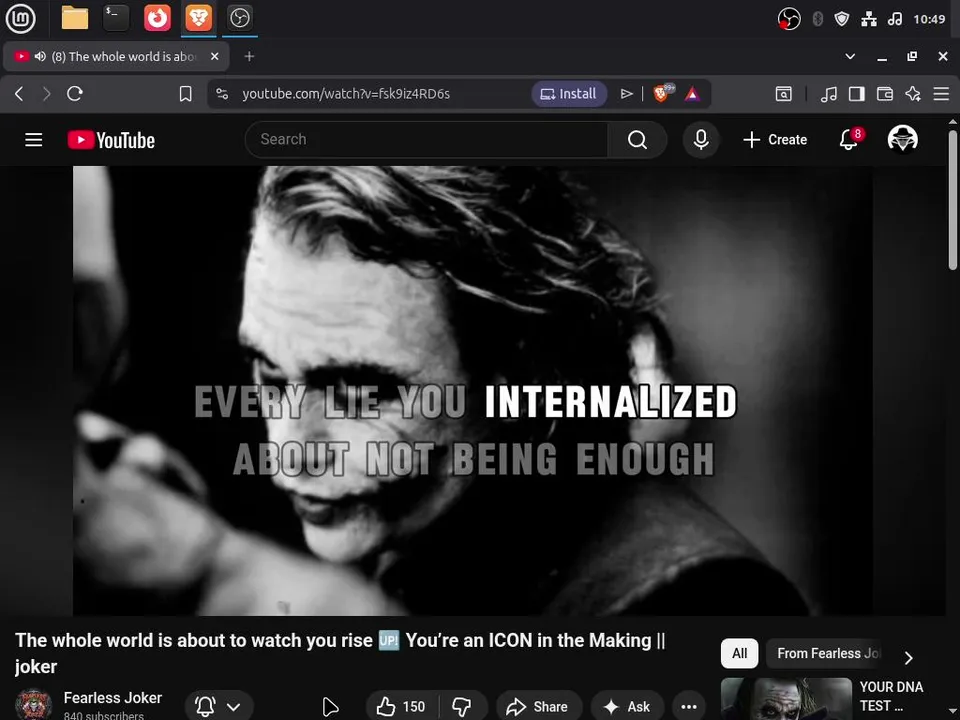Click the OBS recording tray icon
This screenshot has width=960, height=720.
coord(789,19)
